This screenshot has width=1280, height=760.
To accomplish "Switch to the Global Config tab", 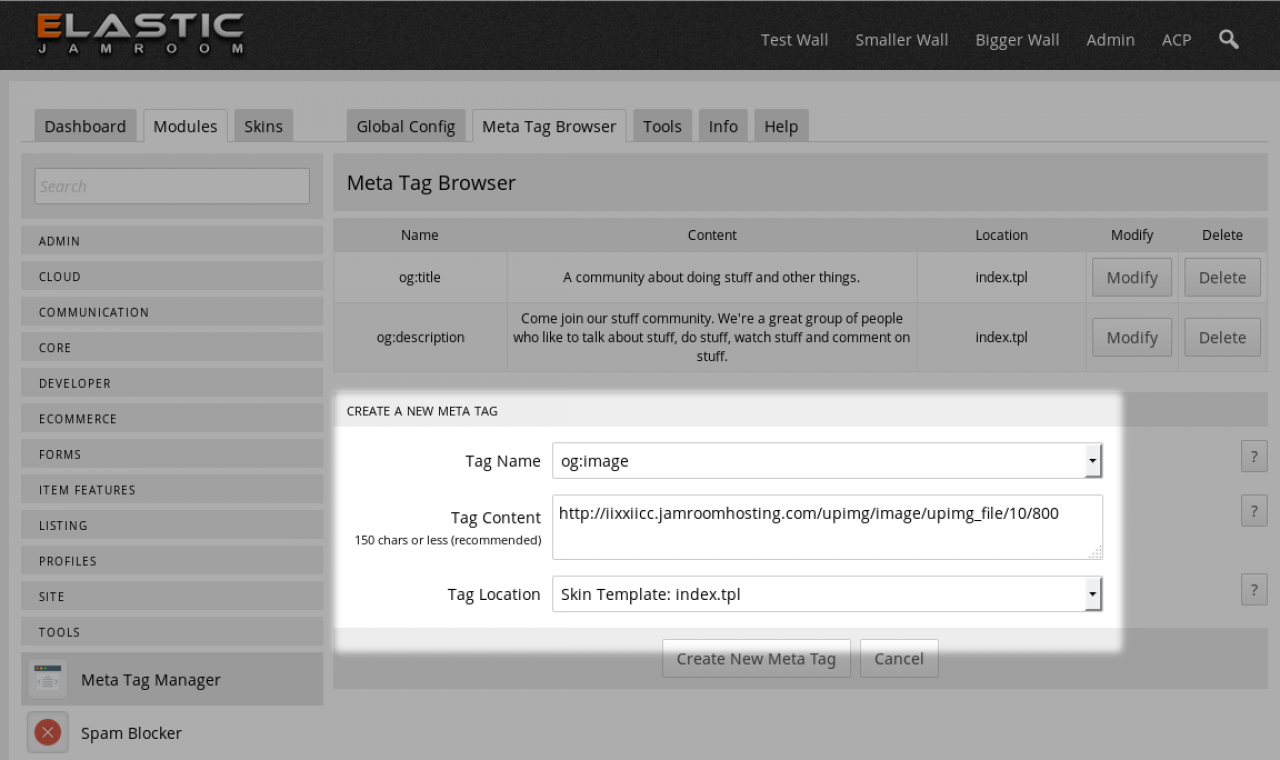I will pyautogui.click(x=405, y=127).
